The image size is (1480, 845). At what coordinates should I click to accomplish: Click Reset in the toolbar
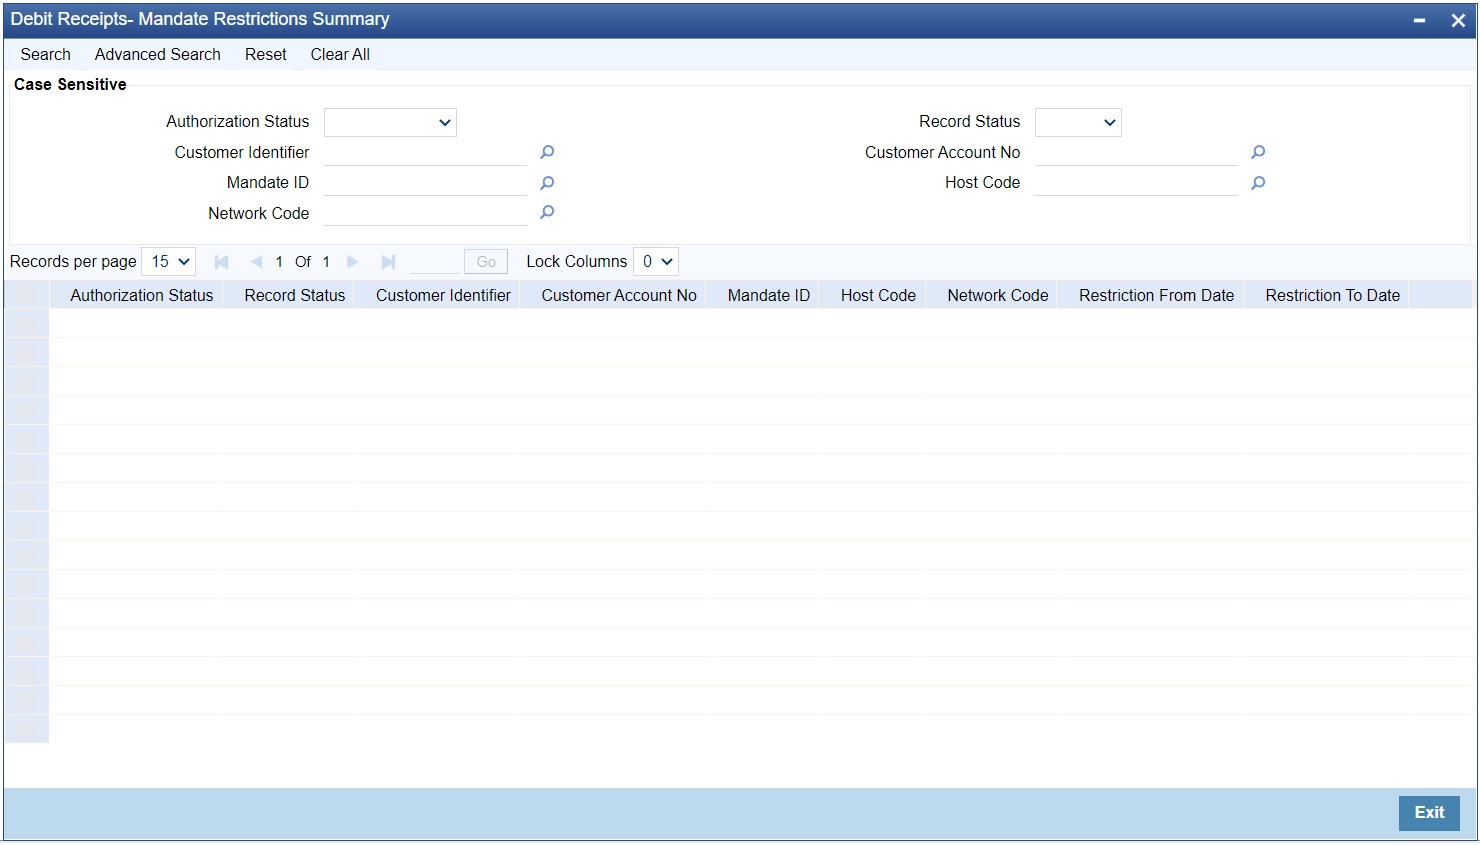coord(266,54)
